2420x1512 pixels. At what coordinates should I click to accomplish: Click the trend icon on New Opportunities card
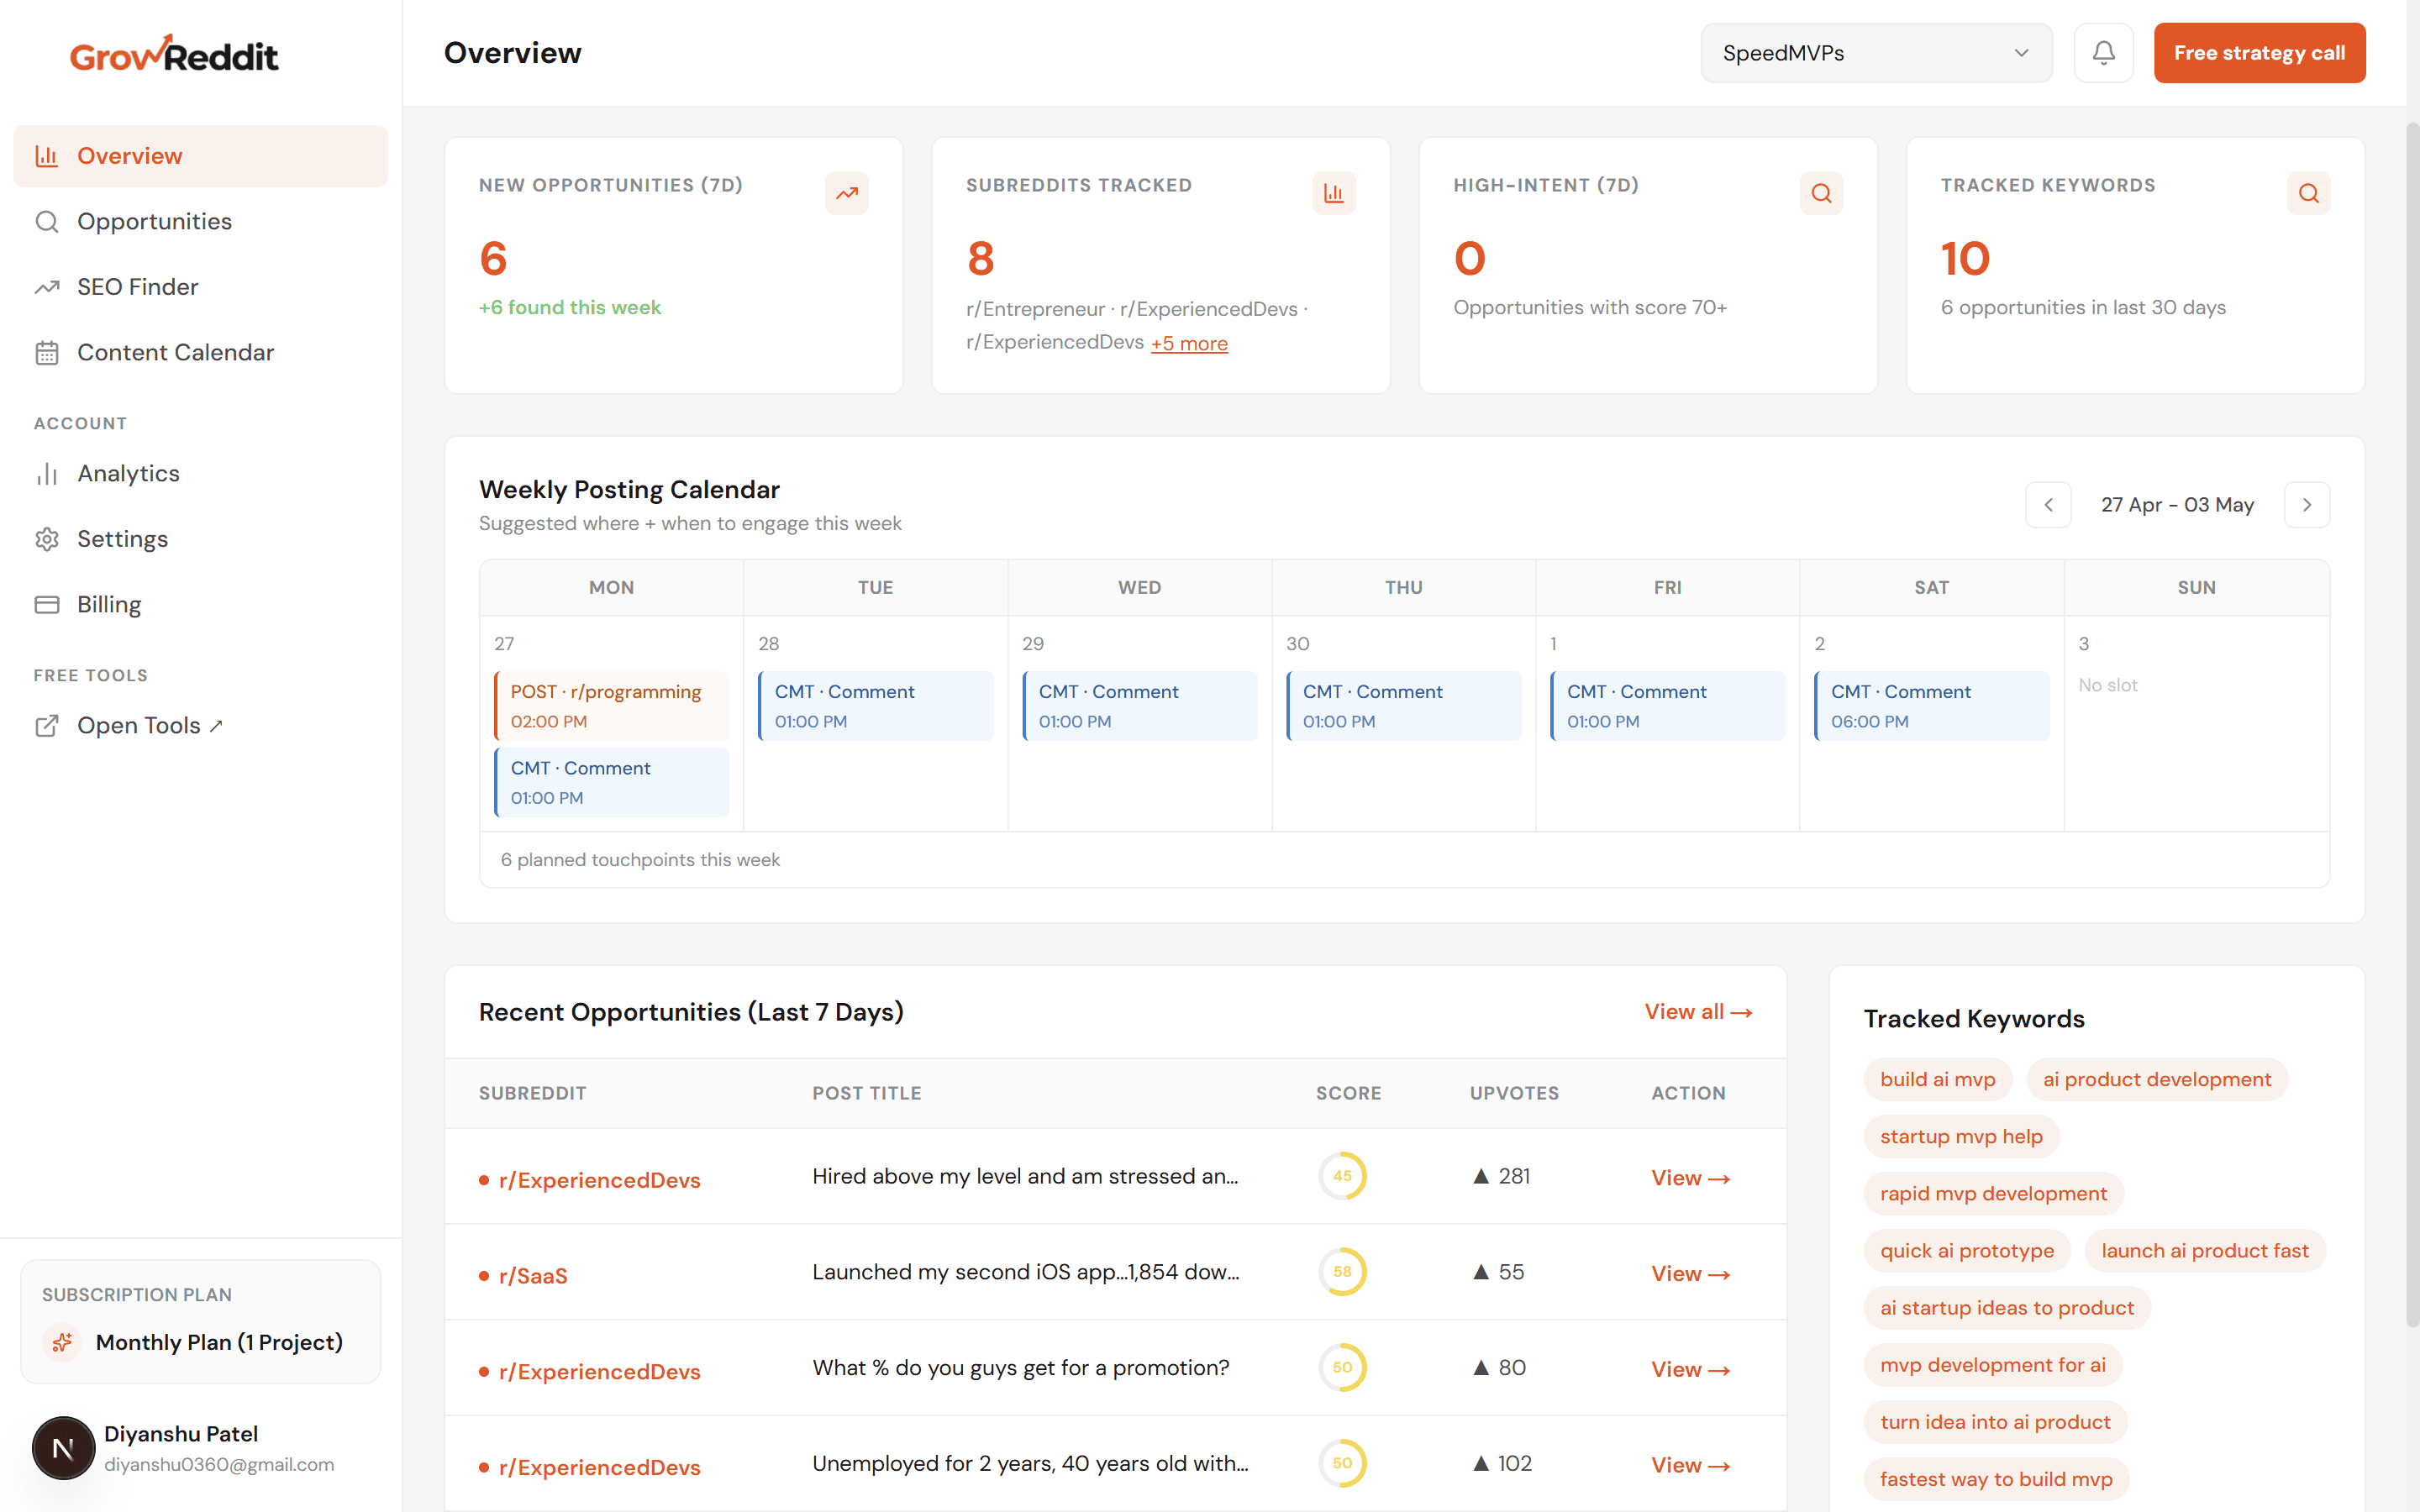[x=846, y=193]
